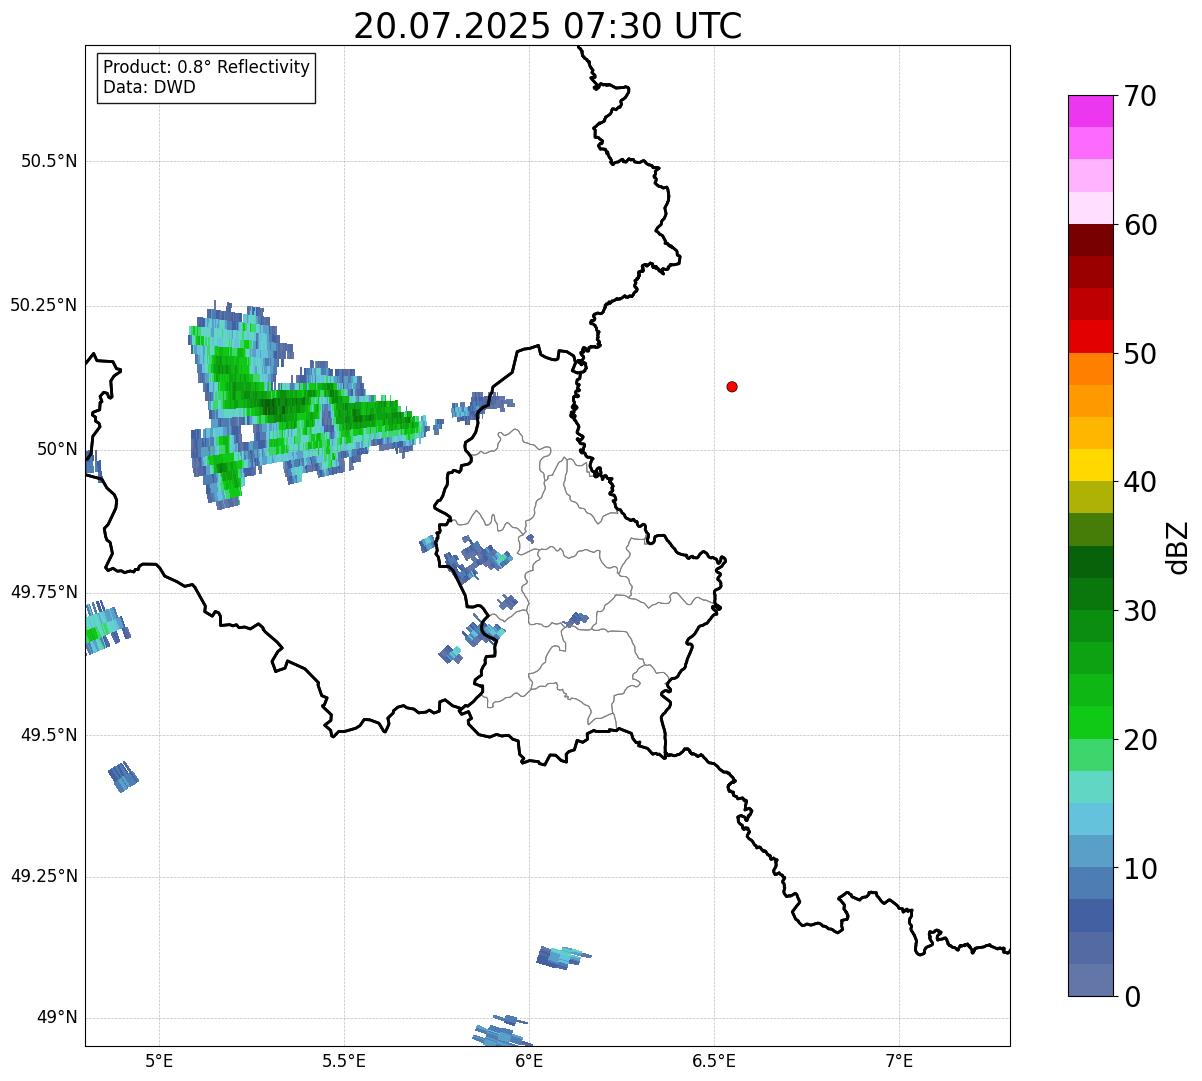Screen dimensions: 1202x1081
Task: Pick the dark maroon swatch just below 60 dBZ
Action: (x=1090, y=240)
